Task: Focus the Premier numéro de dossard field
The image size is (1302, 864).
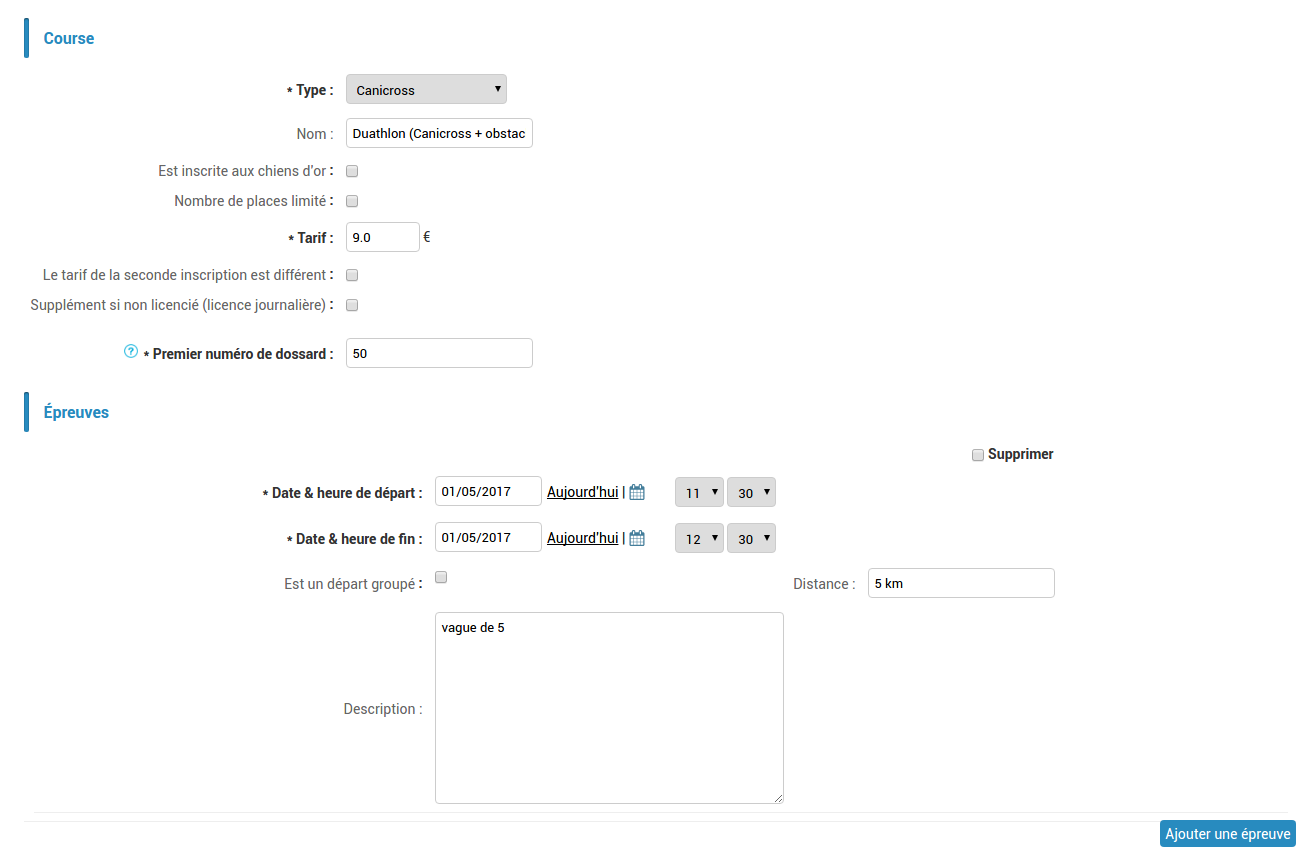Action: [439, 353]
